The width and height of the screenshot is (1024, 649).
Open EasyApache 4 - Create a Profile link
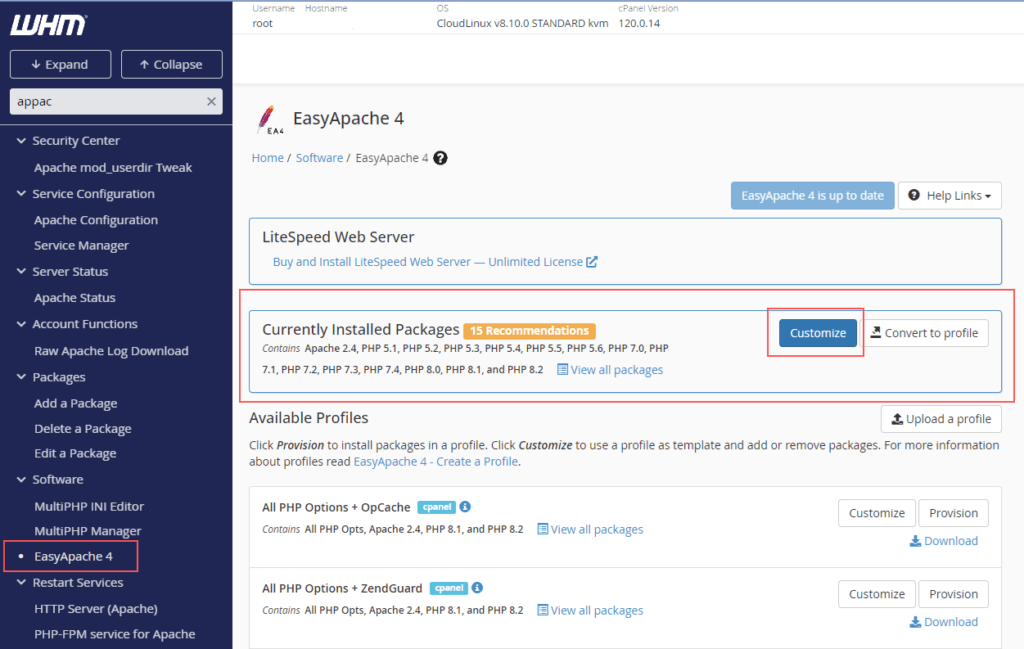(x=436, y=462)
